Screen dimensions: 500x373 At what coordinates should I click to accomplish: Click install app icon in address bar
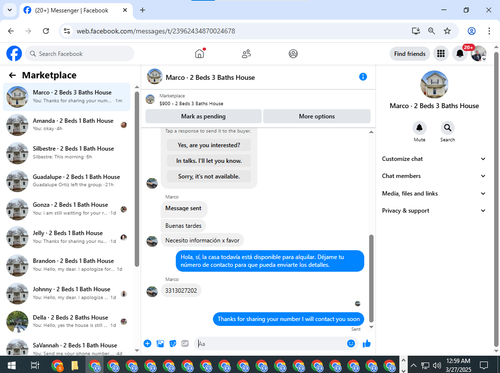tap(416, 31)
